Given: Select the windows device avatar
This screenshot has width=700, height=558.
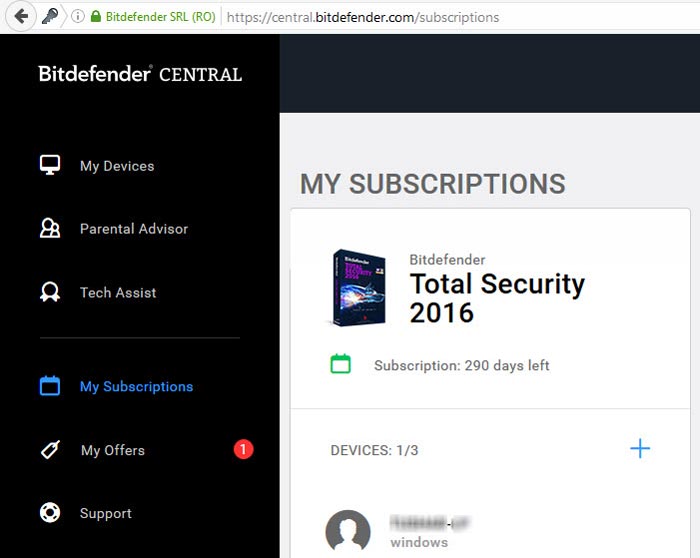Looking at the screenshot, I should [348, 532].
